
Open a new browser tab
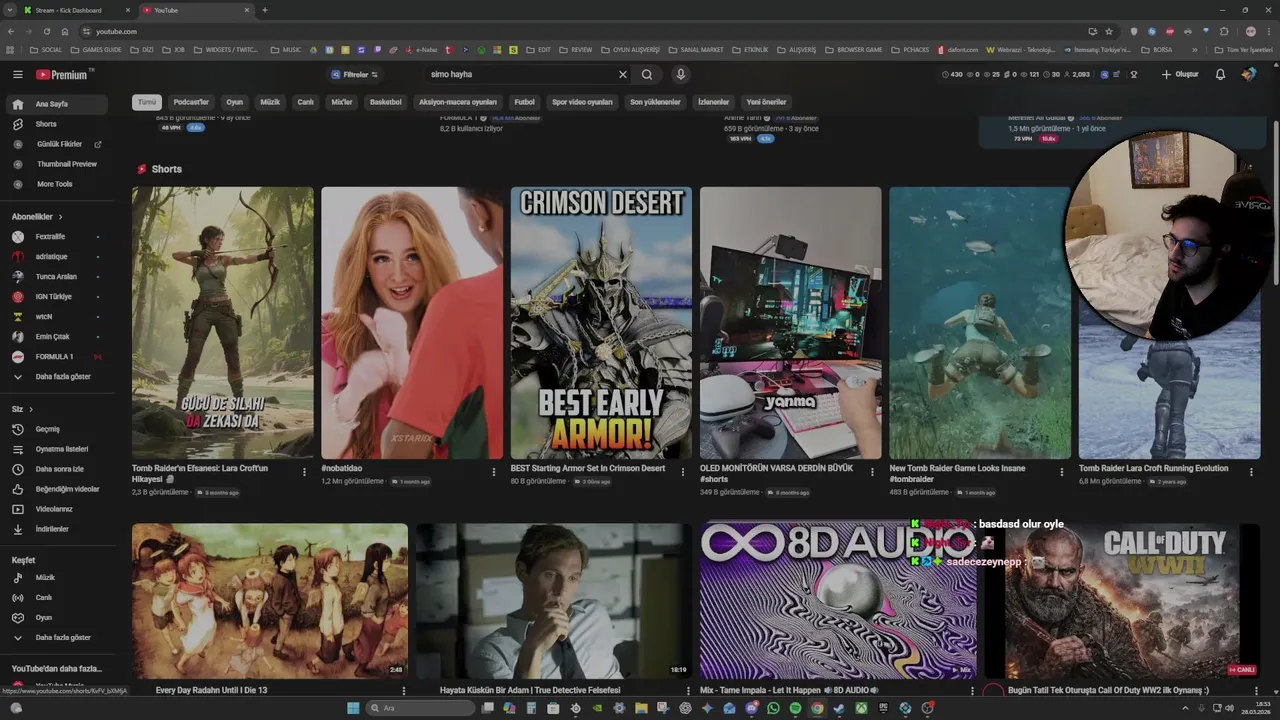[x=264, y=10]
